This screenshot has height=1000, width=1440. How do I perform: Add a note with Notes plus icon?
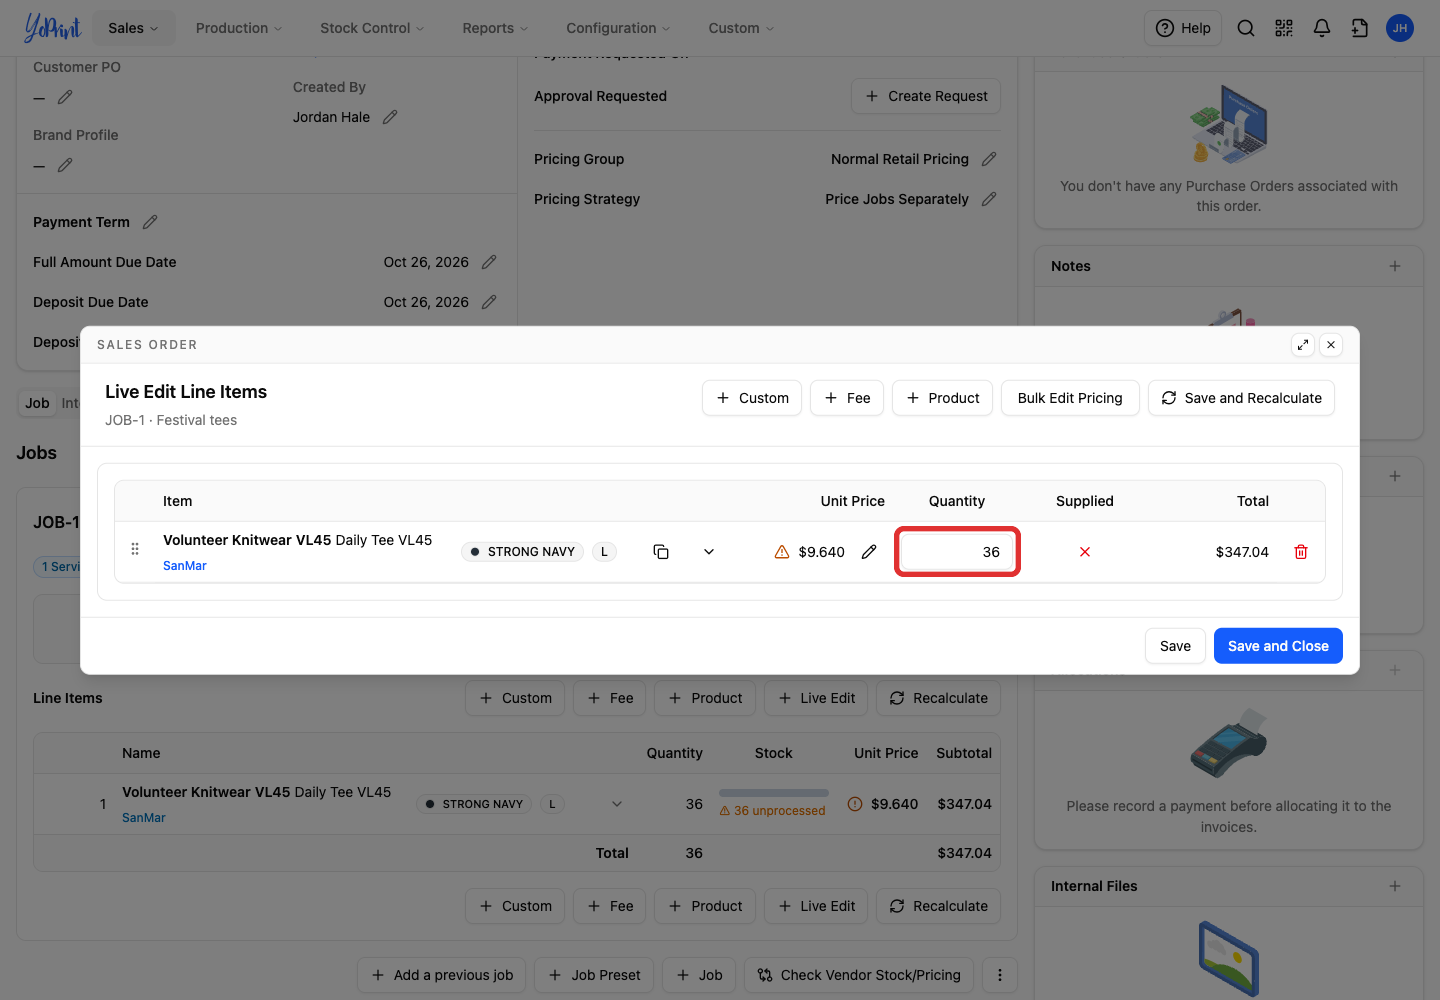click(x=1395, y=266)
